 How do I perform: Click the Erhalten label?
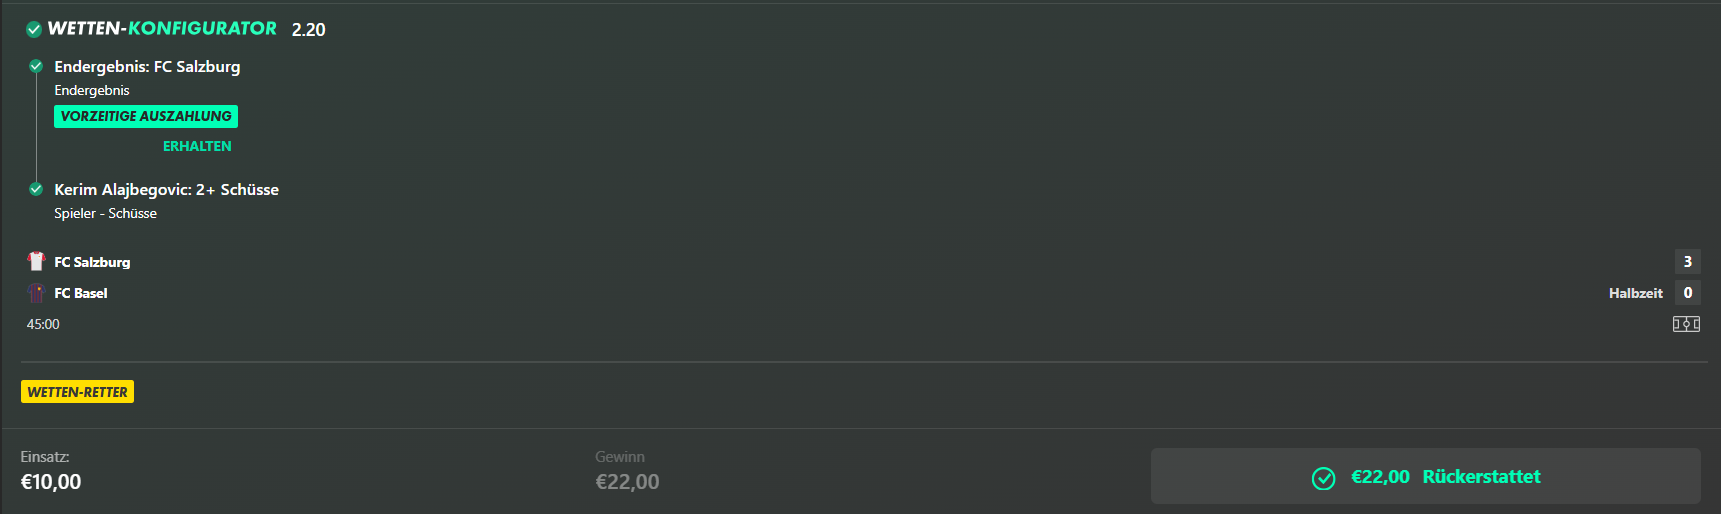197,146
